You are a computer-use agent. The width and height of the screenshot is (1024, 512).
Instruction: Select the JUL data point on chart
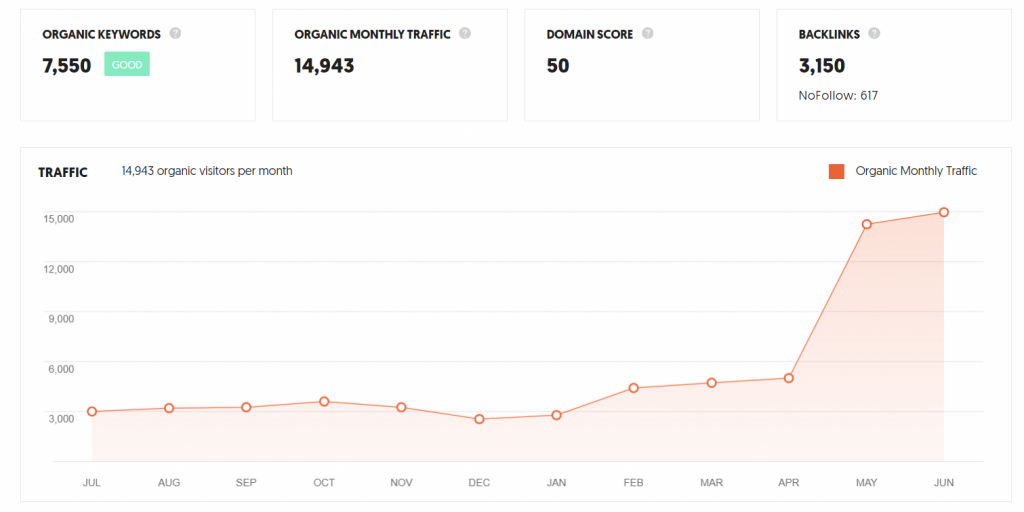92,411
